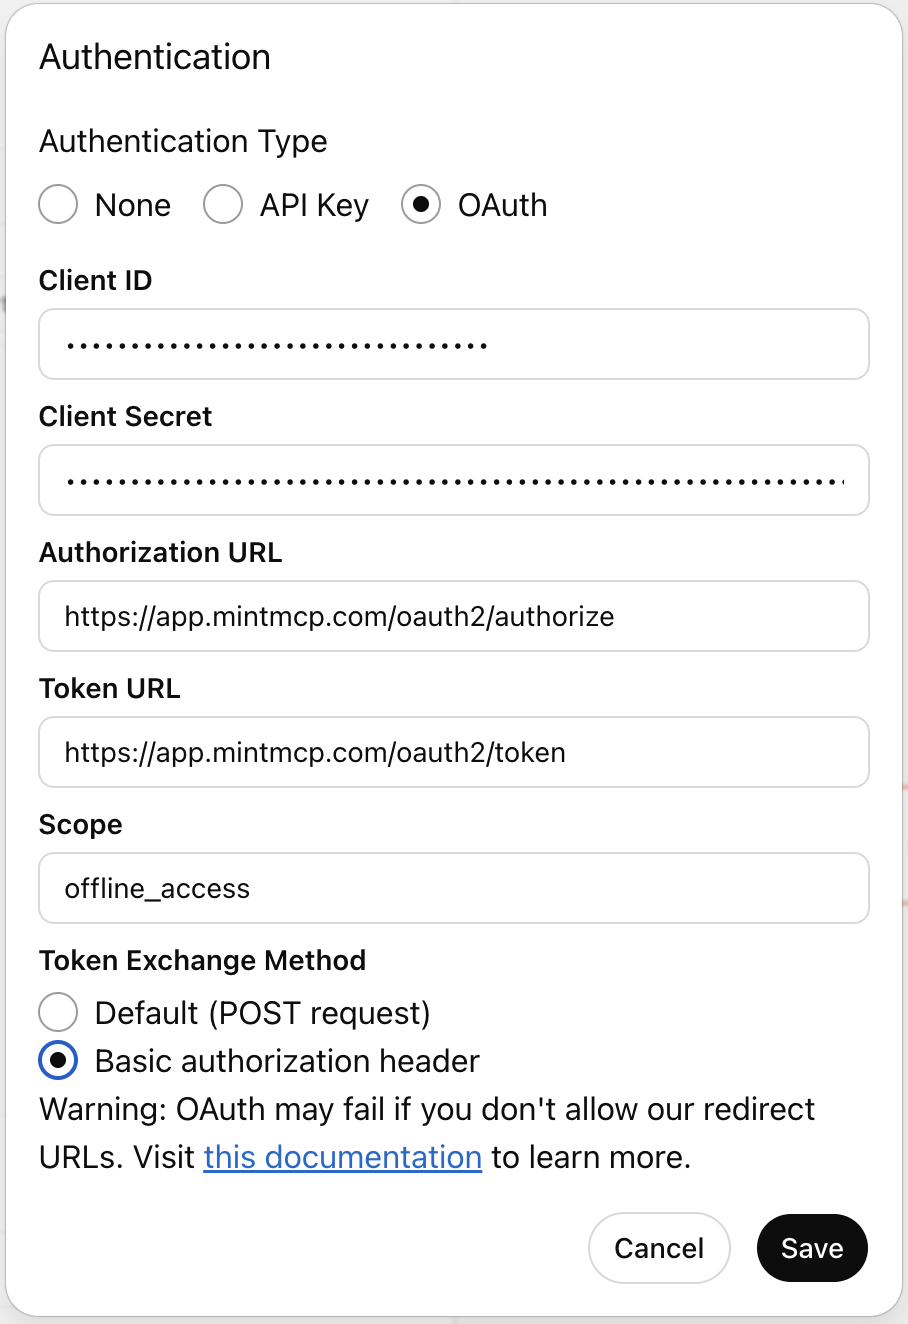Click the OAuth warning message text
This screenshot has height=1324, width=908.
click(x=426, y=1108)
